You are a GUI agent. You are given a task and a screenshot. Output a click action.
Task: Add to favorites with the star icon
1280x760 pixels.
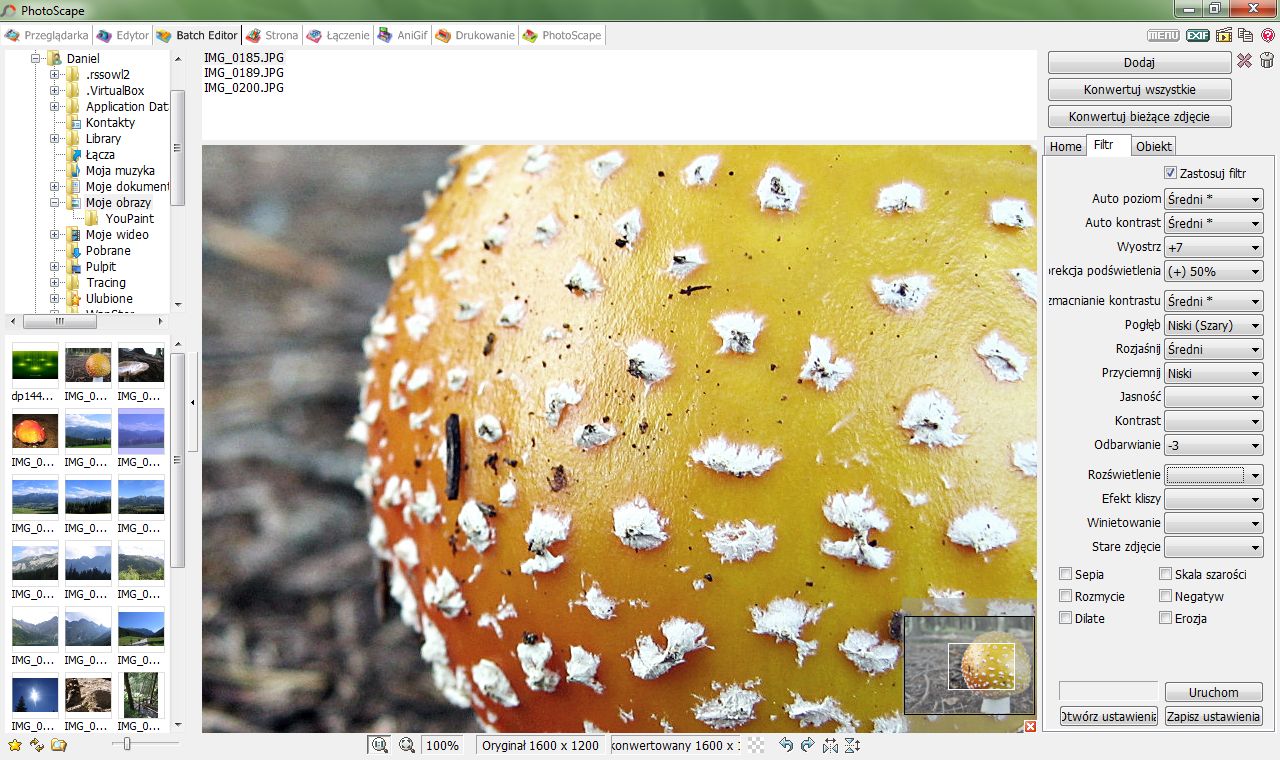pos(15,745)
